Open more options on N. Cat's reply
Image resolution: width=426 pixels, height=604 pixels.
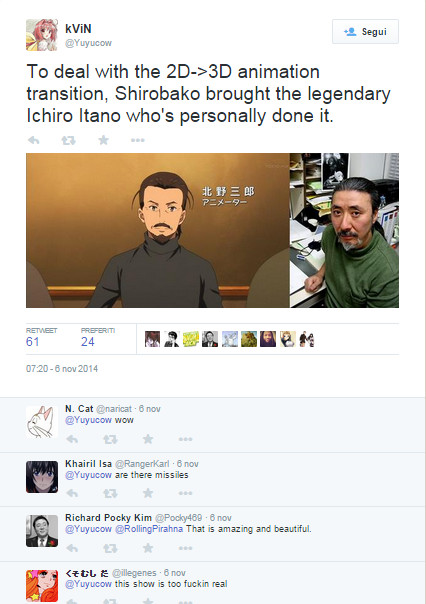tap(185, 439)
